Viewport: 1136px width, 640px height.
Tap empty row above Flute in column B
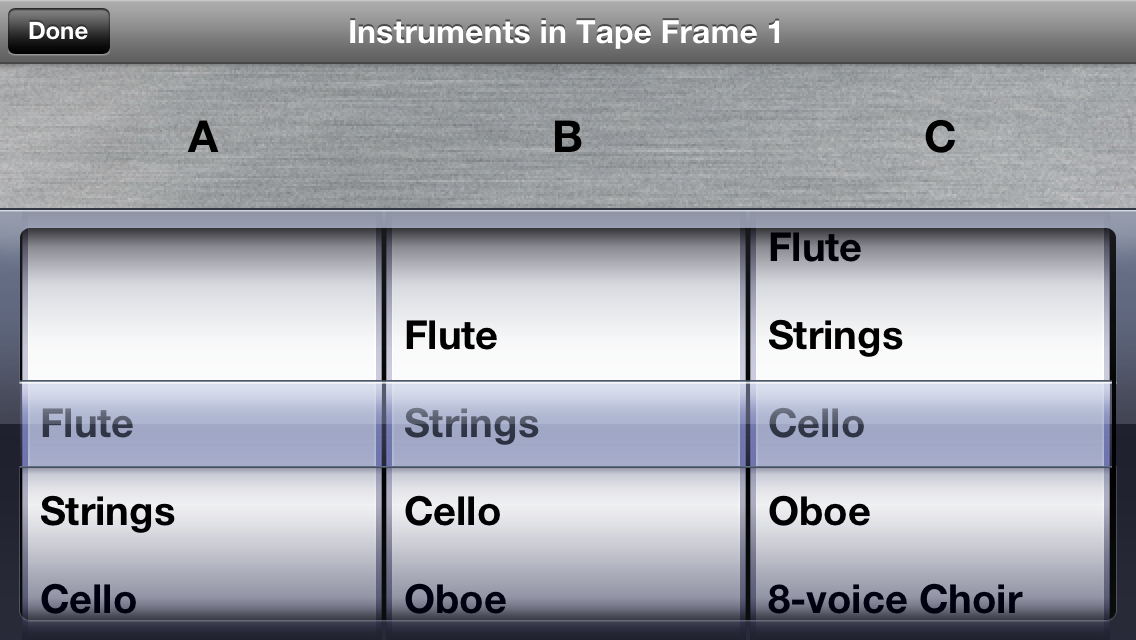tap(567, 265)
